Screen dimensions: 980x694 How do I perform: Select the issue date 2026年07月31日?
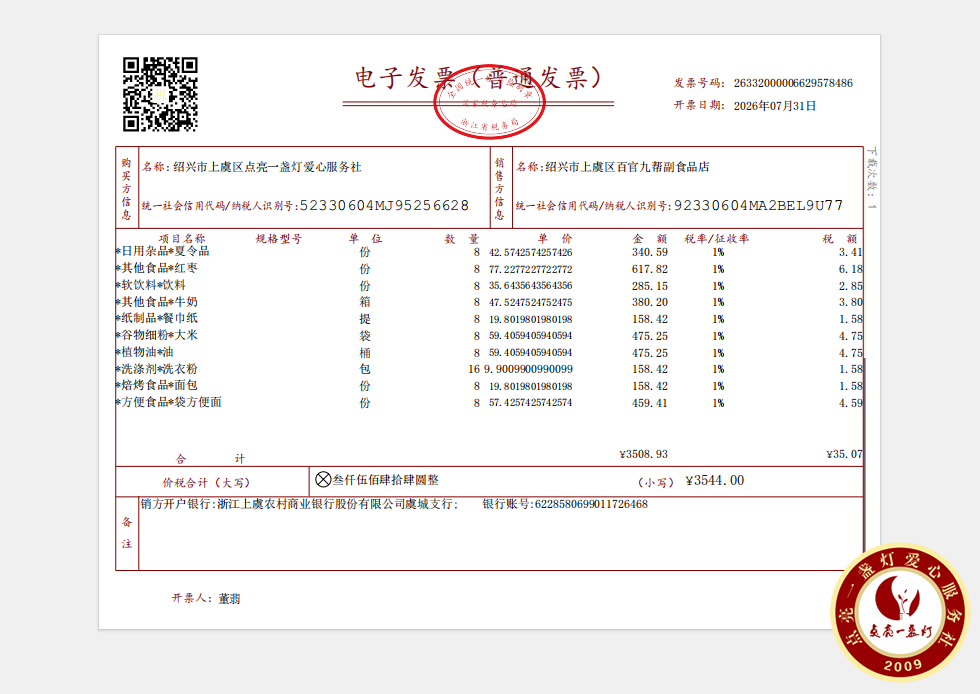(775, 106)
